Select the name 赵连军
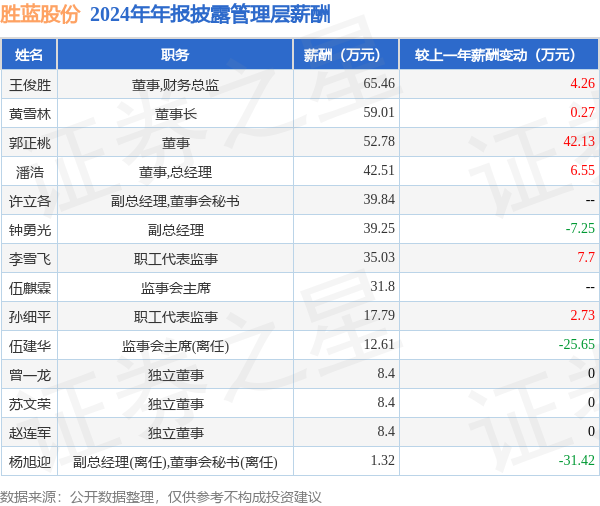 (x=30, y=433)
